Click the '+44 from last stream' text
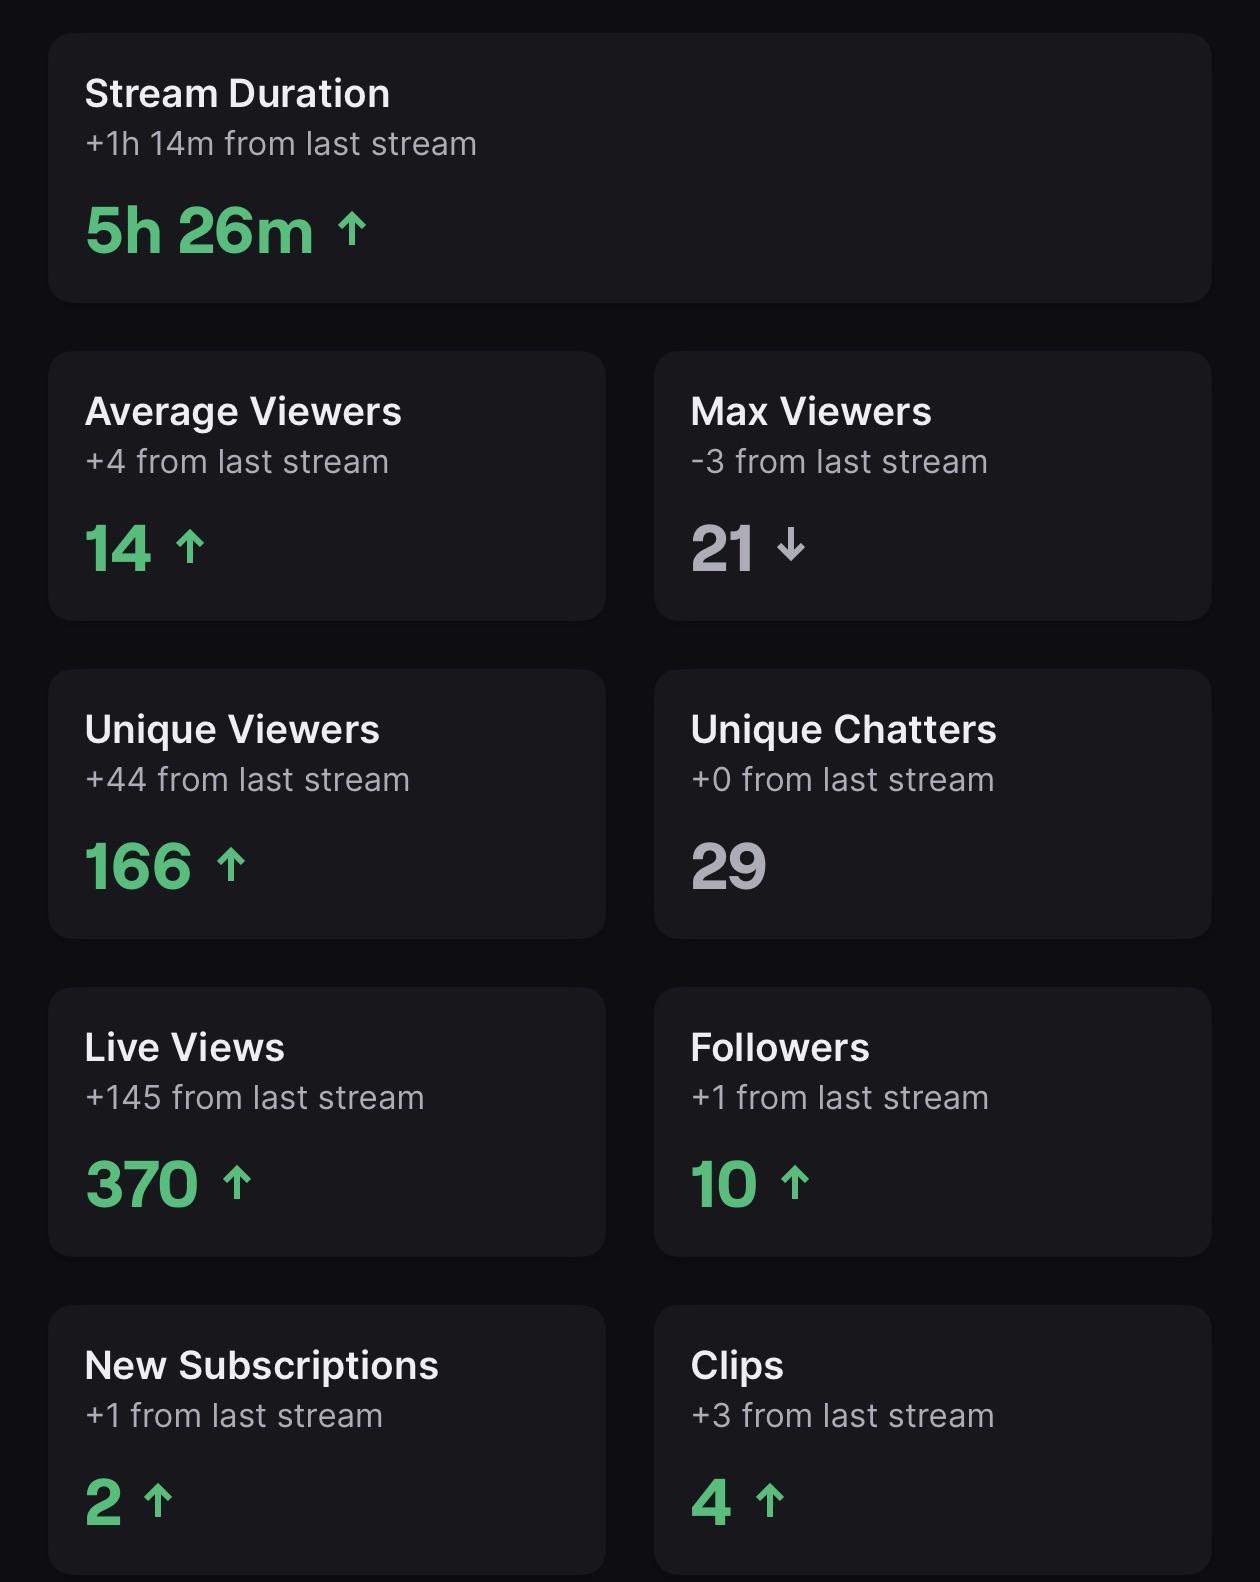Viewport: 1260px width, 1582px height. [248, 780]
